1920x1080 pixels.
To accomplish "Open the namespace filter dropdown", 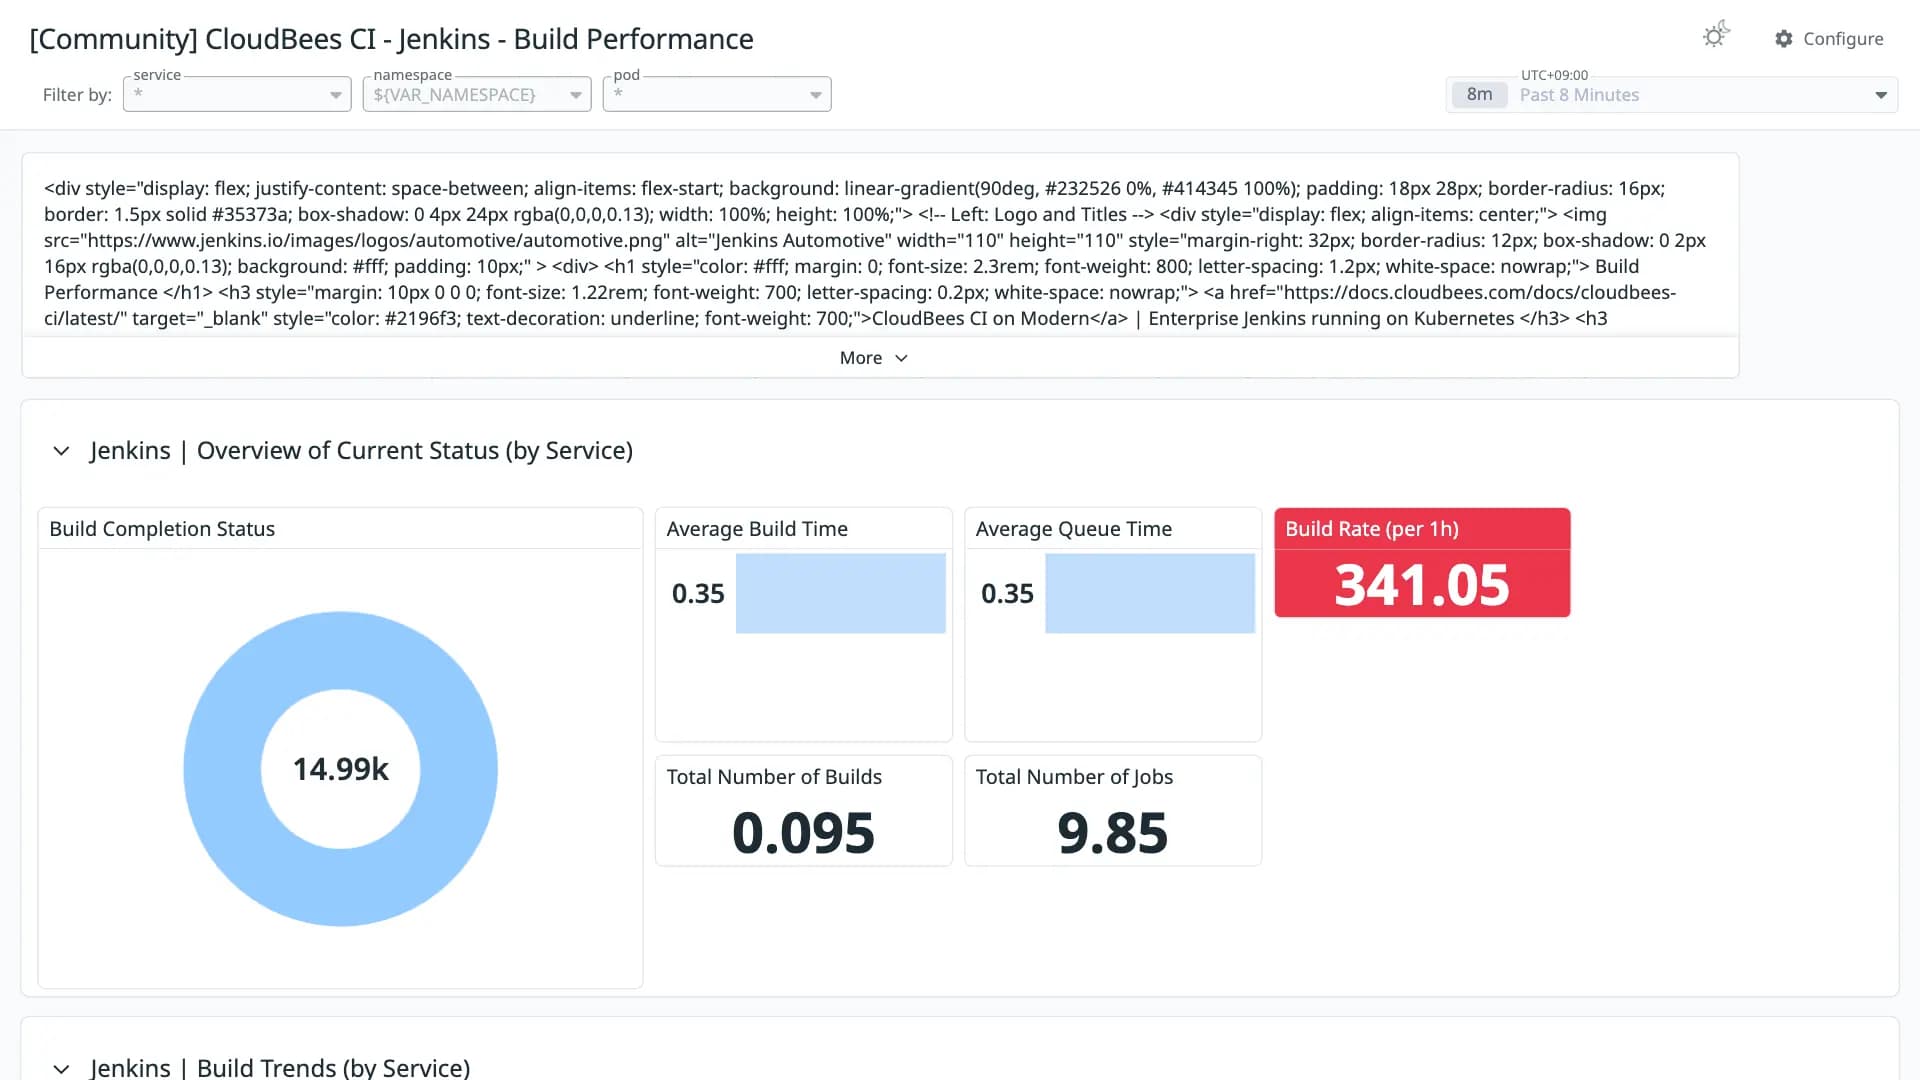I will click(x=477, y=94).
